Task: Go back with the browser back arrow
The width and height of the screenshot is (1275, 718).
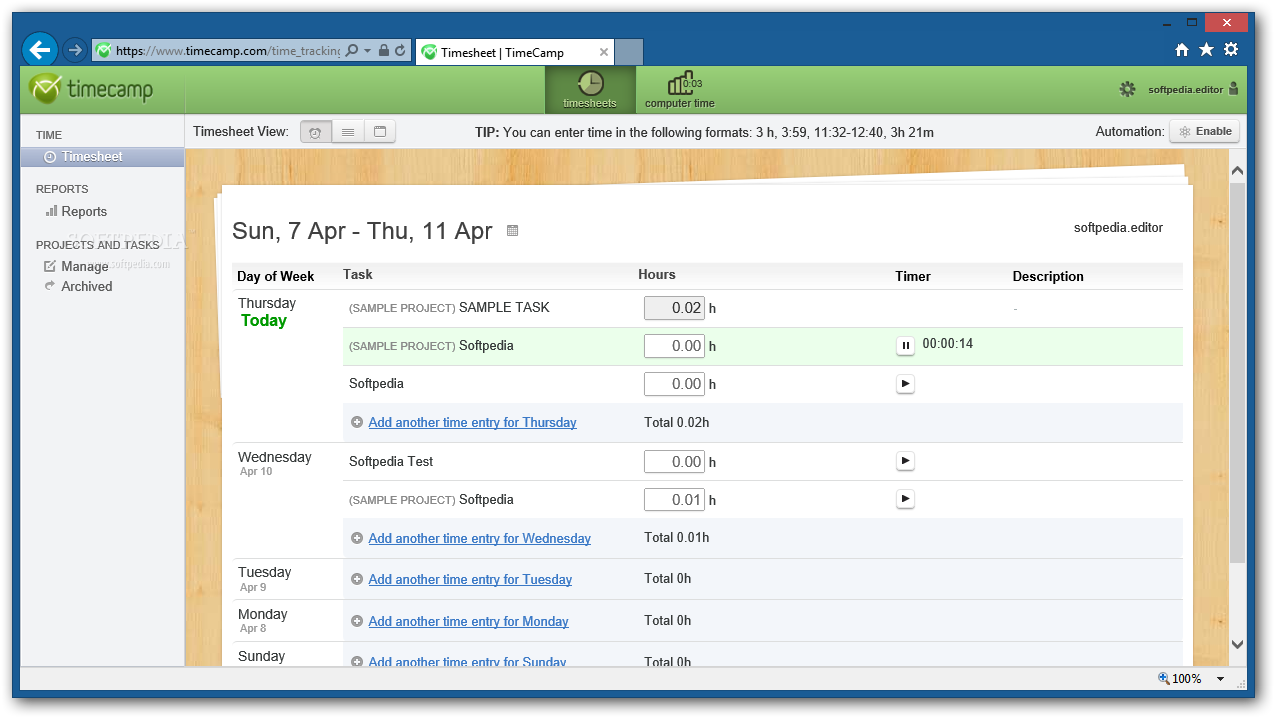Action: click(x=41, y=49)
